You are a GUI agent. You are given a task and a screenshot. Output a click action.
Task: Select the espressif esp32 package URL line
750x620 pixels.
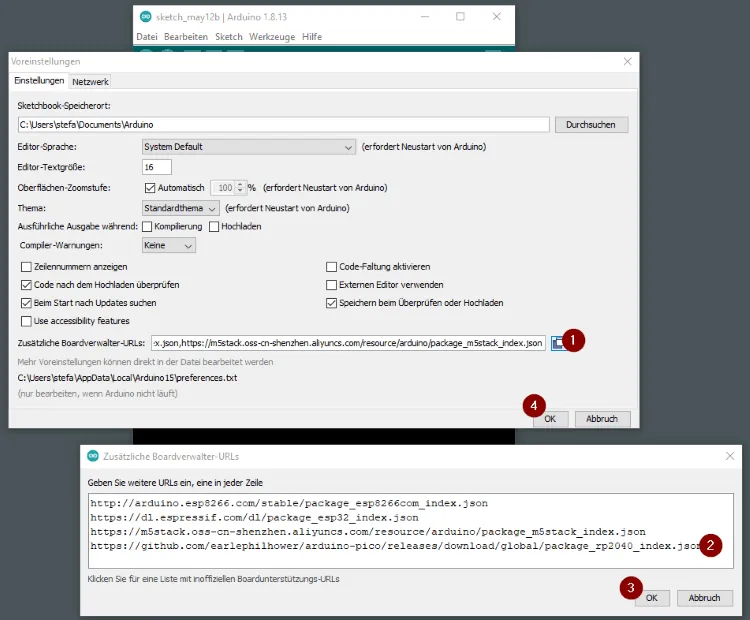click(254, 518)
